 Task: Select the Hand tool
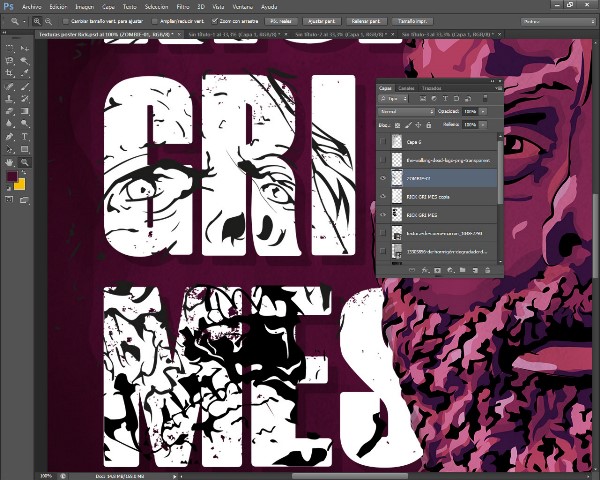10,162
